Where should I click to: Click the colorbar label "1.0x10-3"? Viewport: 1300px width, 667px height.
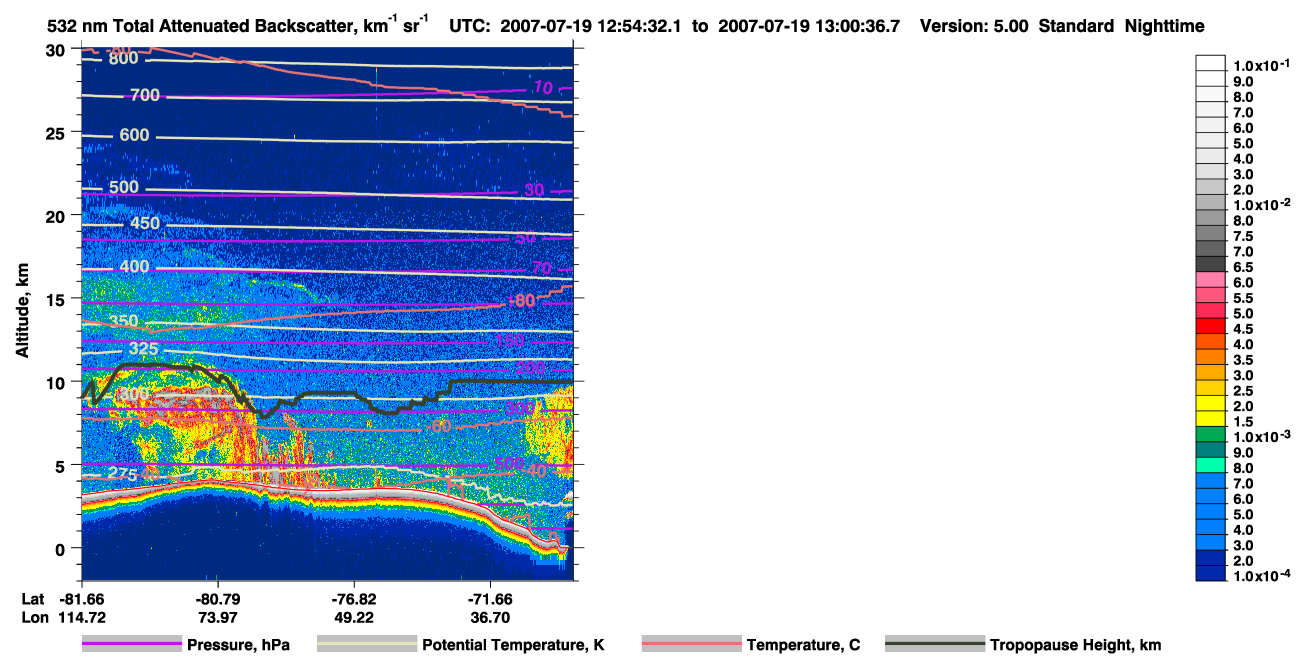(x=1261, y=436)
